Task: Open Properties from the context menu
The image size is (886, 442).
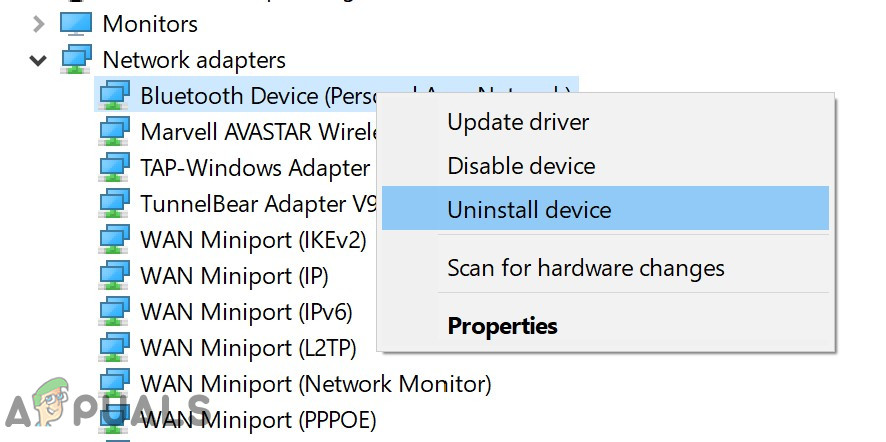Action: [x=502, y=326]
